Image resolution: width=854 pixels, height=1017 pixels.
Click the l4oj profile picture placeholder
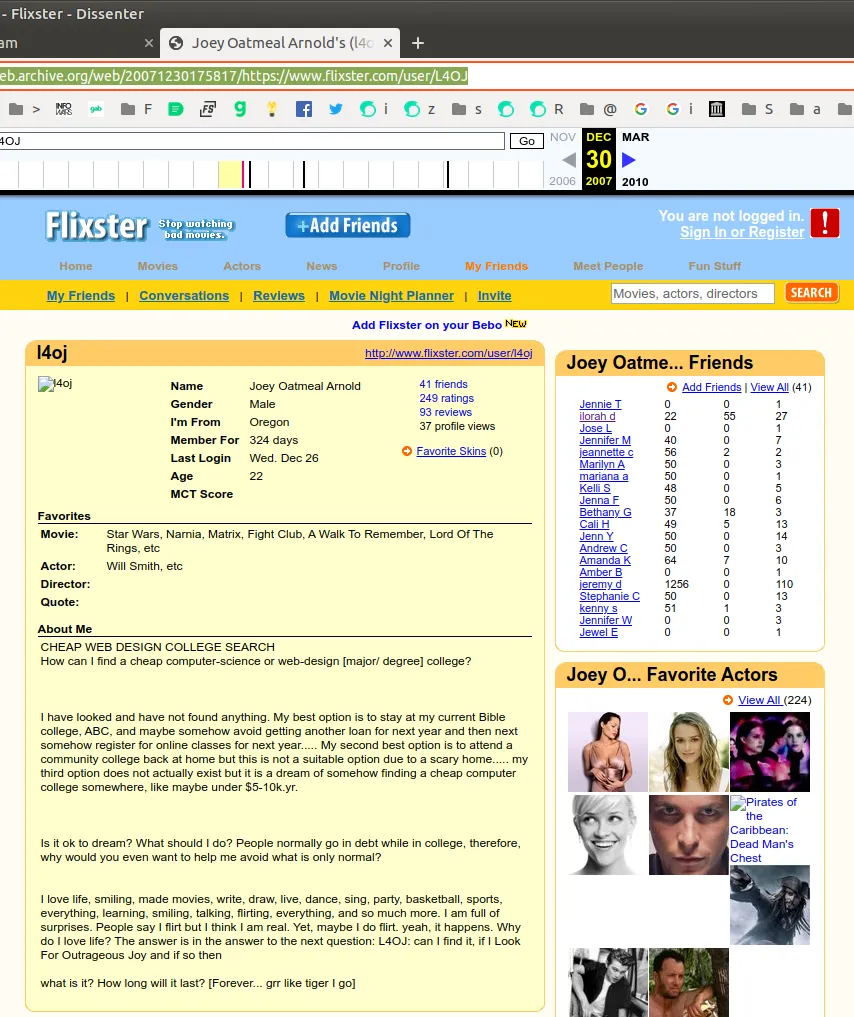pos(55,384)
